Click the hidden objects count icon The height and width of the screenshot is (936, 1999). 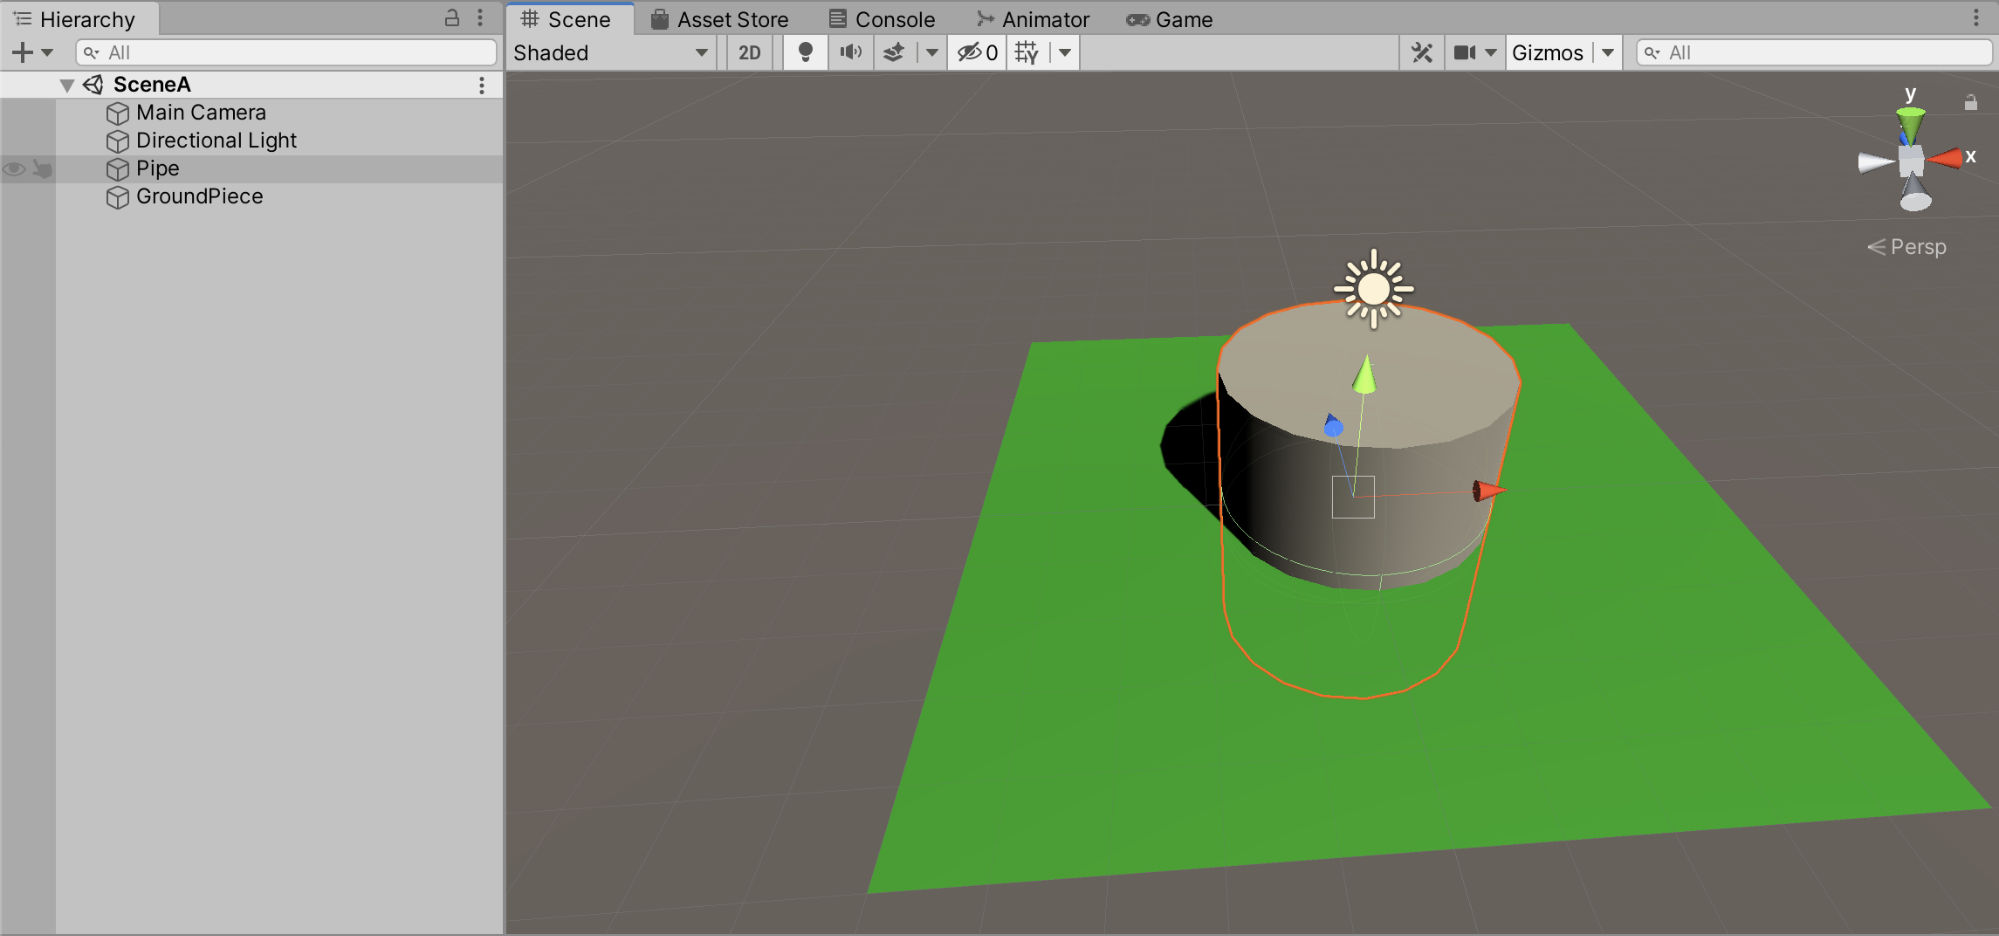[977, 53]
